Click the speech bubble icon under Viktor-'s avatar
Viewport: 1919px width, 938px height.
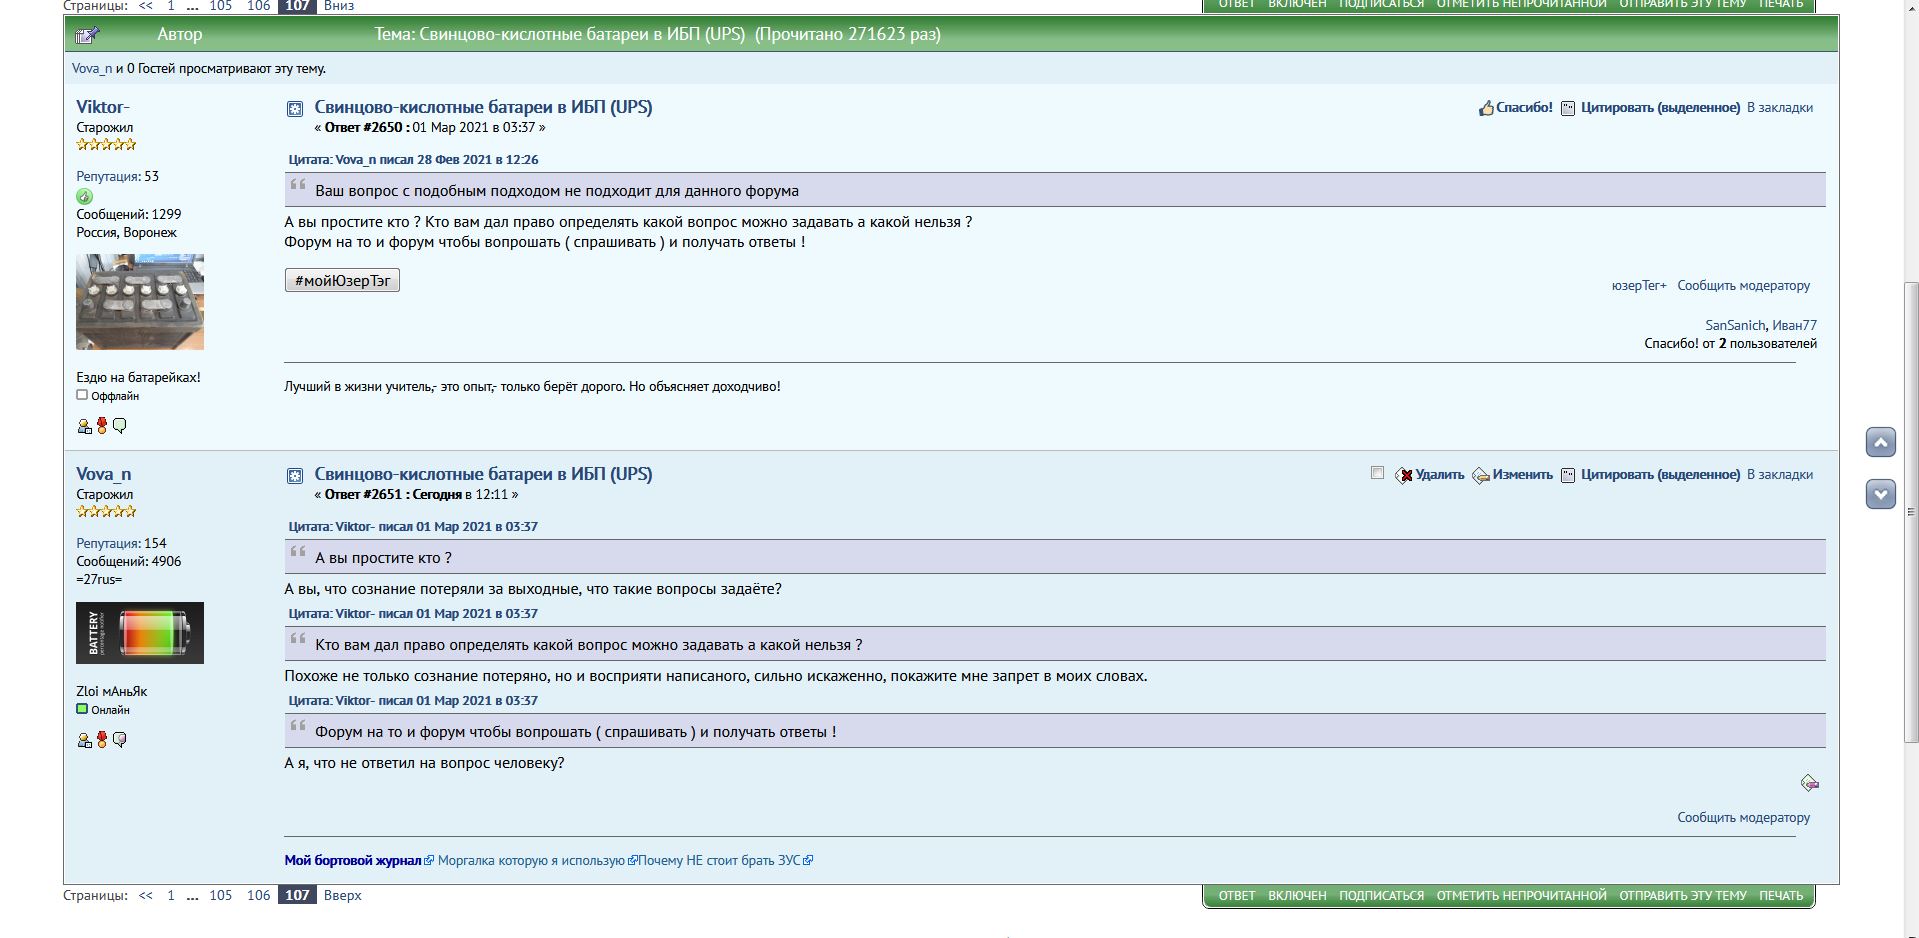point(120,427)
